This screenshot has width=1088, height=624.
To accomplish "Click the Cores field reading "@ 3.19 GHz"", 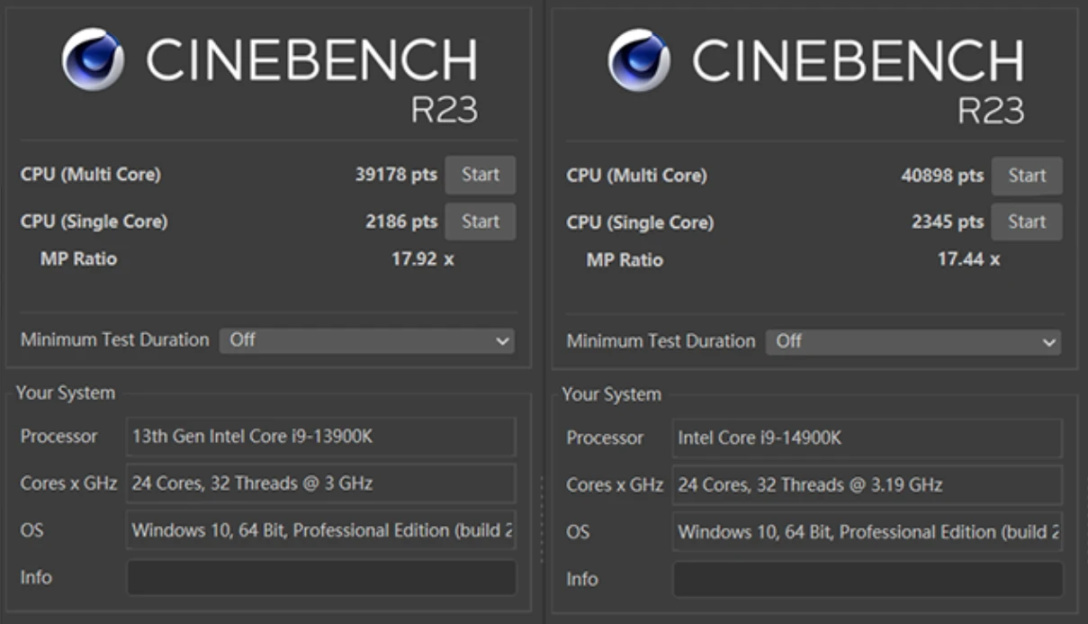I will (866, 485).
